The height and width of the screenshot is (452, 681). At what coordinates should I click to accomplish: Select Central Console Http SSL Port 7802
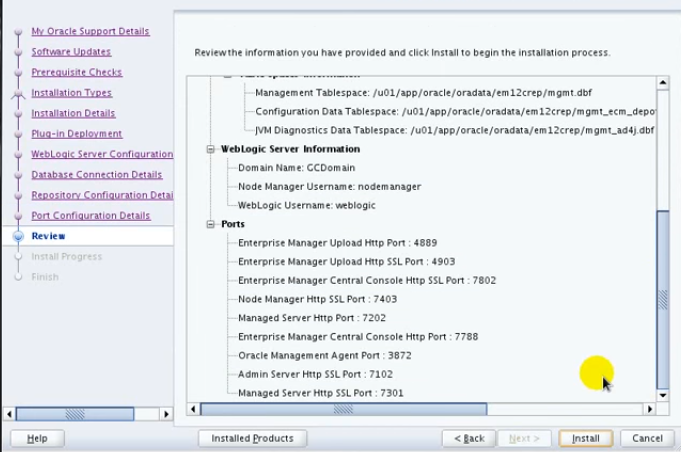(x=367, y=280)
